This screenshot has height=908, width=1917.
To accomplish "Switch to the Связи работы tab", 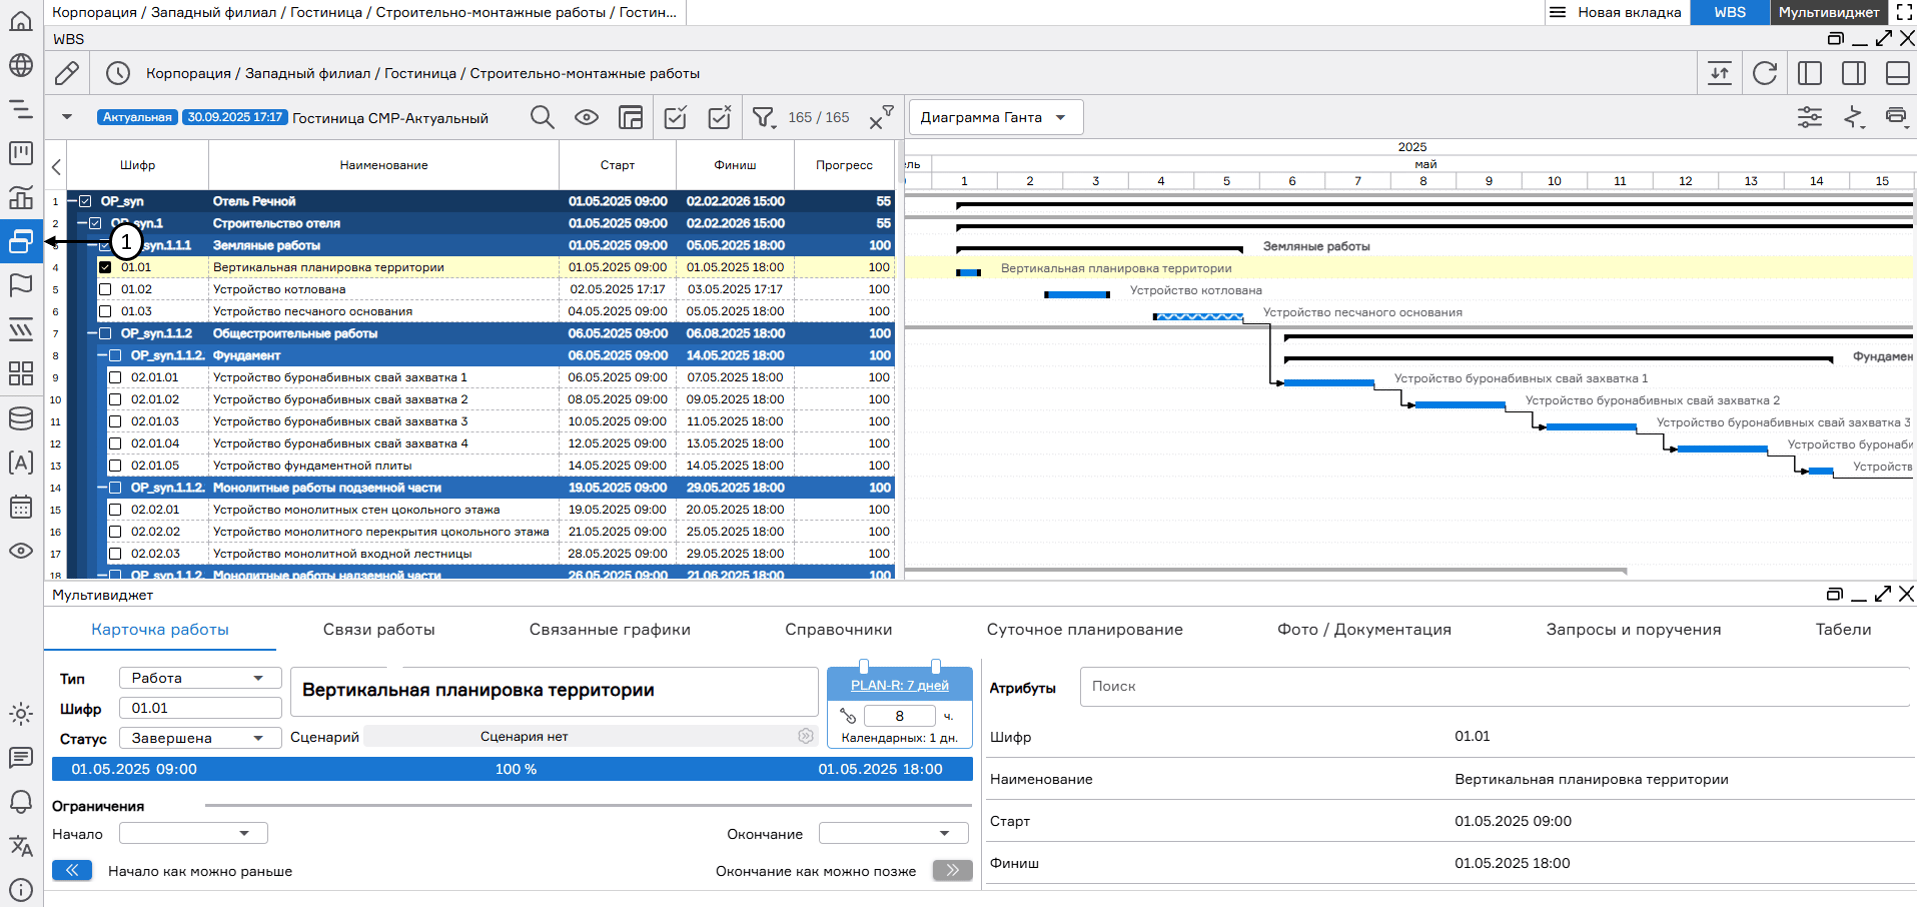I will pyautogui.click(x=378, y=630).
